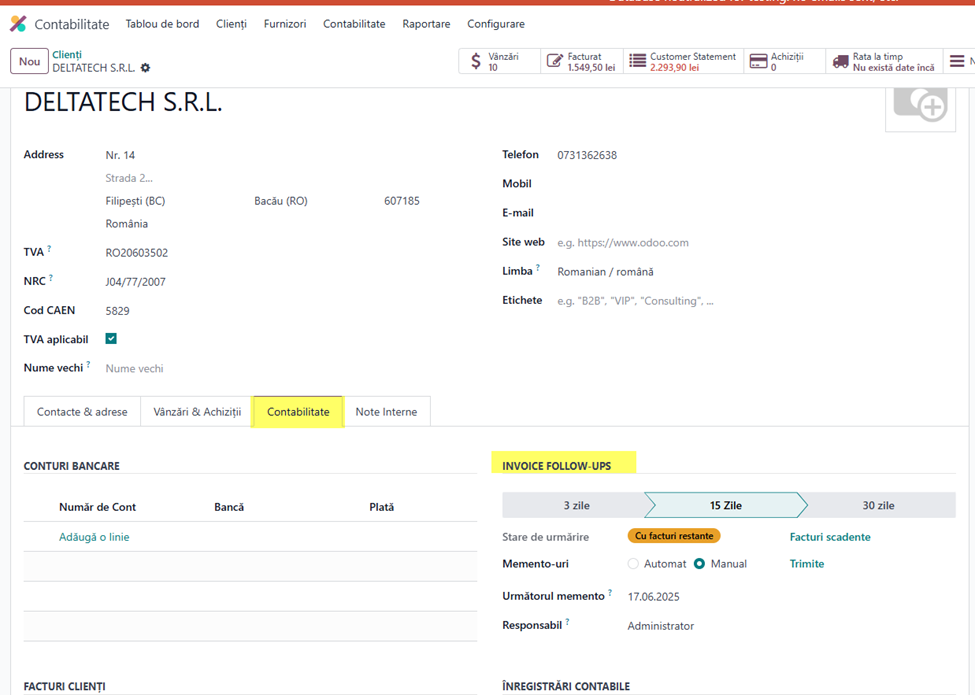Click the Rata la timp truck icon
The image size is (975, 695).
pyautogui.click(x=840, y=61)
